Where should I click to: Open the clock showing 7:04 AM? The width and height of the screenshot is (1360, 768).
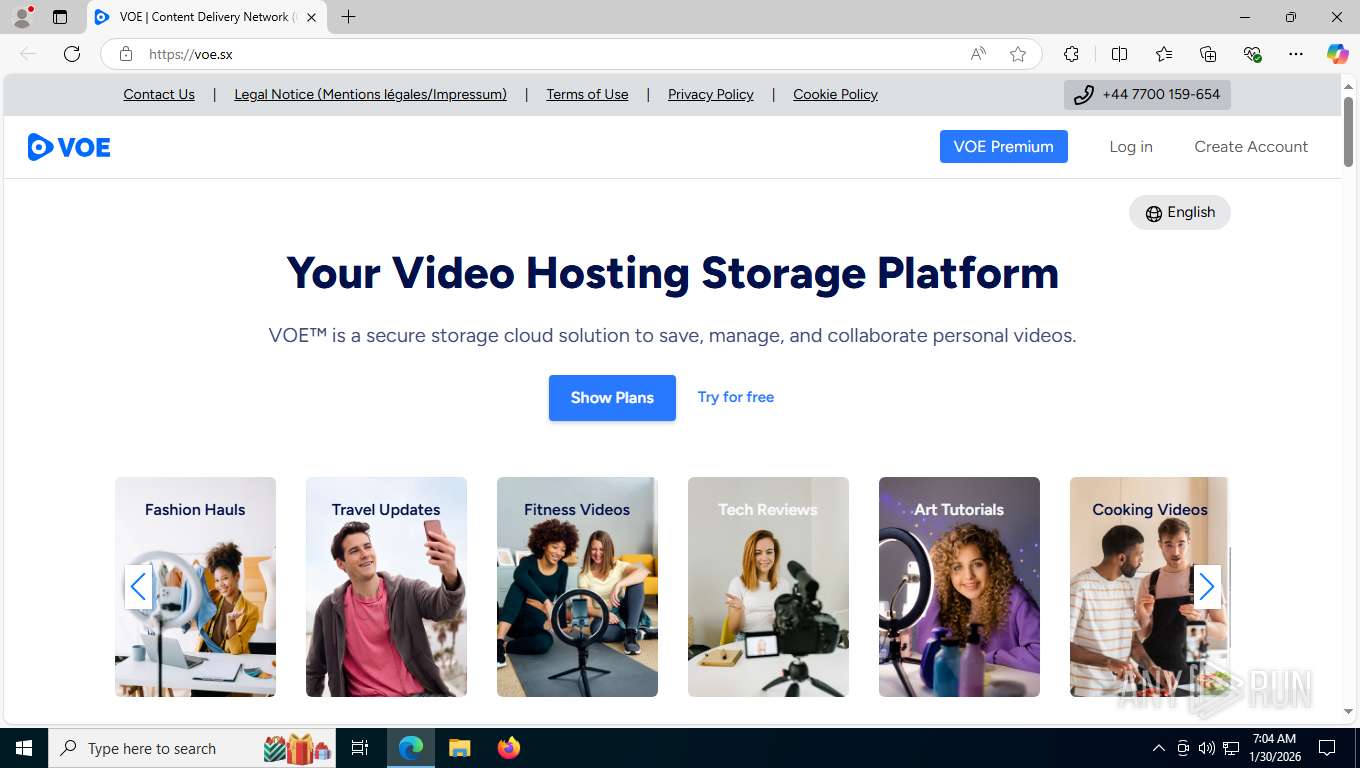1274,748
